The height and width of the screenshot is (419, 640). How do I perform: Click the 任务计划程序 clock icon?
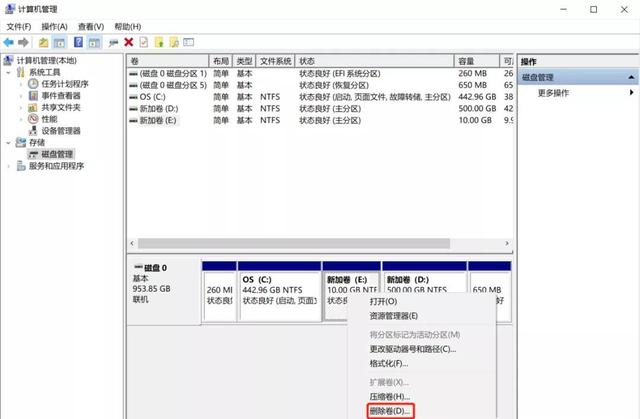[x=33, y=84]
